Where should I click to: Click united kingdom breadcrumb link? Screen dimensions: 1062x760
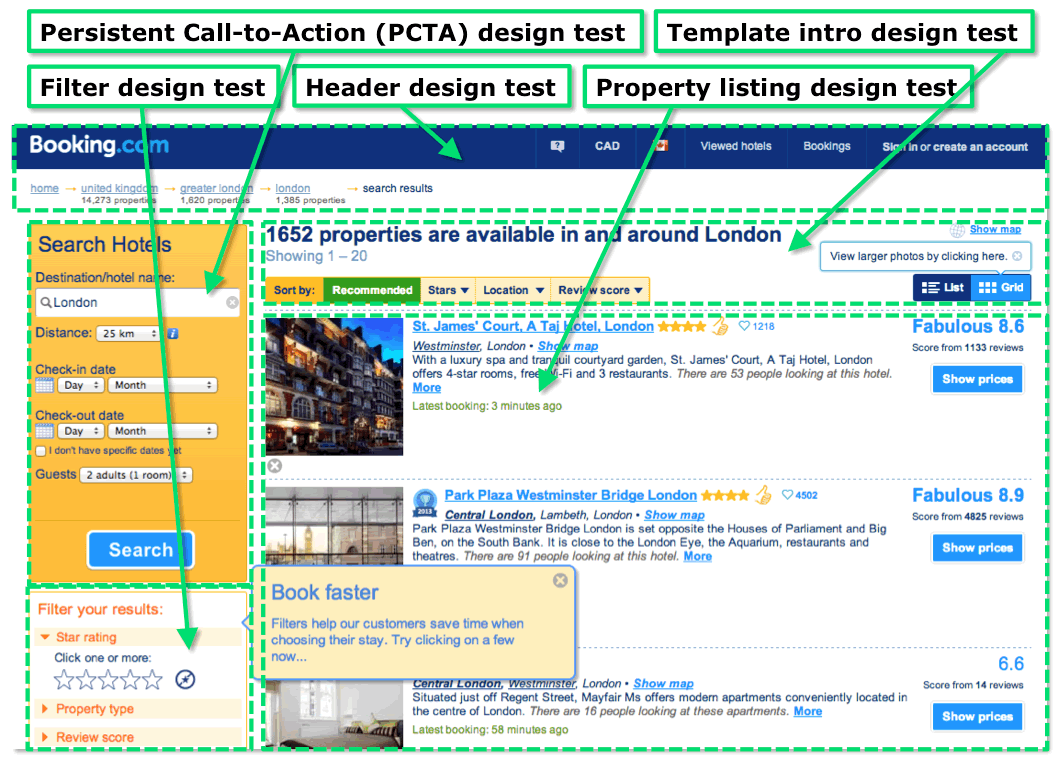pos(119,188)
